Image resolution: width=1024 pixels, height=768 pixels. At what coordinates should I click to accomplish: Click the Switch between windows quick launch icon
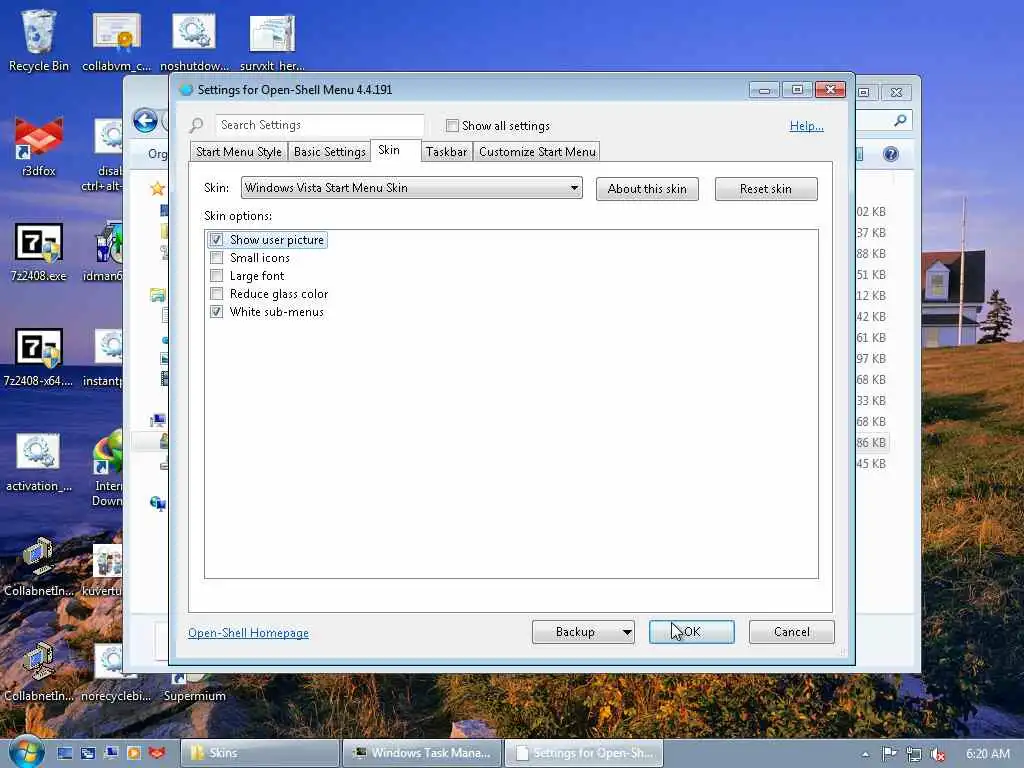click(88, 753)
